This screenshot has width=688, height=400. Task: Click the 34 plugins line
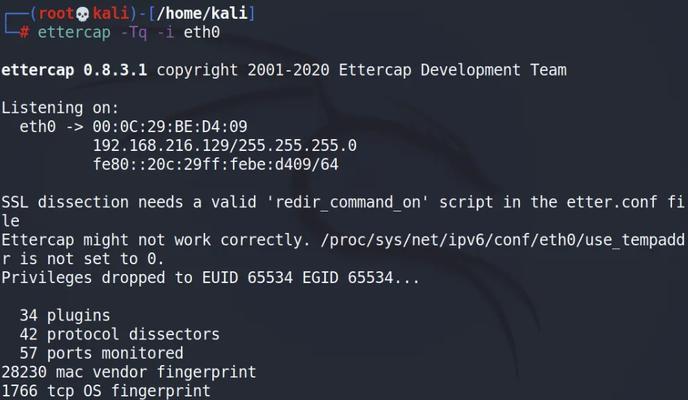[64, 315]
